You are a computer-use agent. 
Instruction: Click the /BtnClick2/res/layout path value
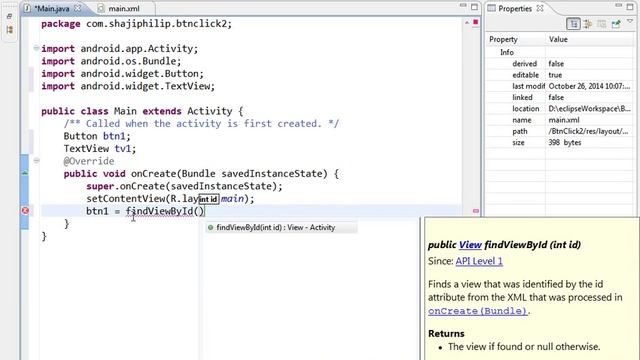coord(588,131)
